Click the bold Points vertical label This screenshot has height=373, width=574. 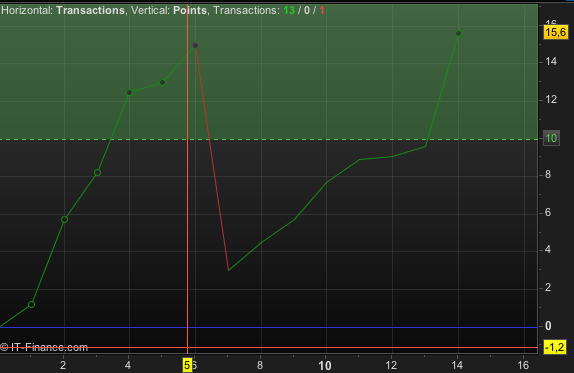coord(190,10)
